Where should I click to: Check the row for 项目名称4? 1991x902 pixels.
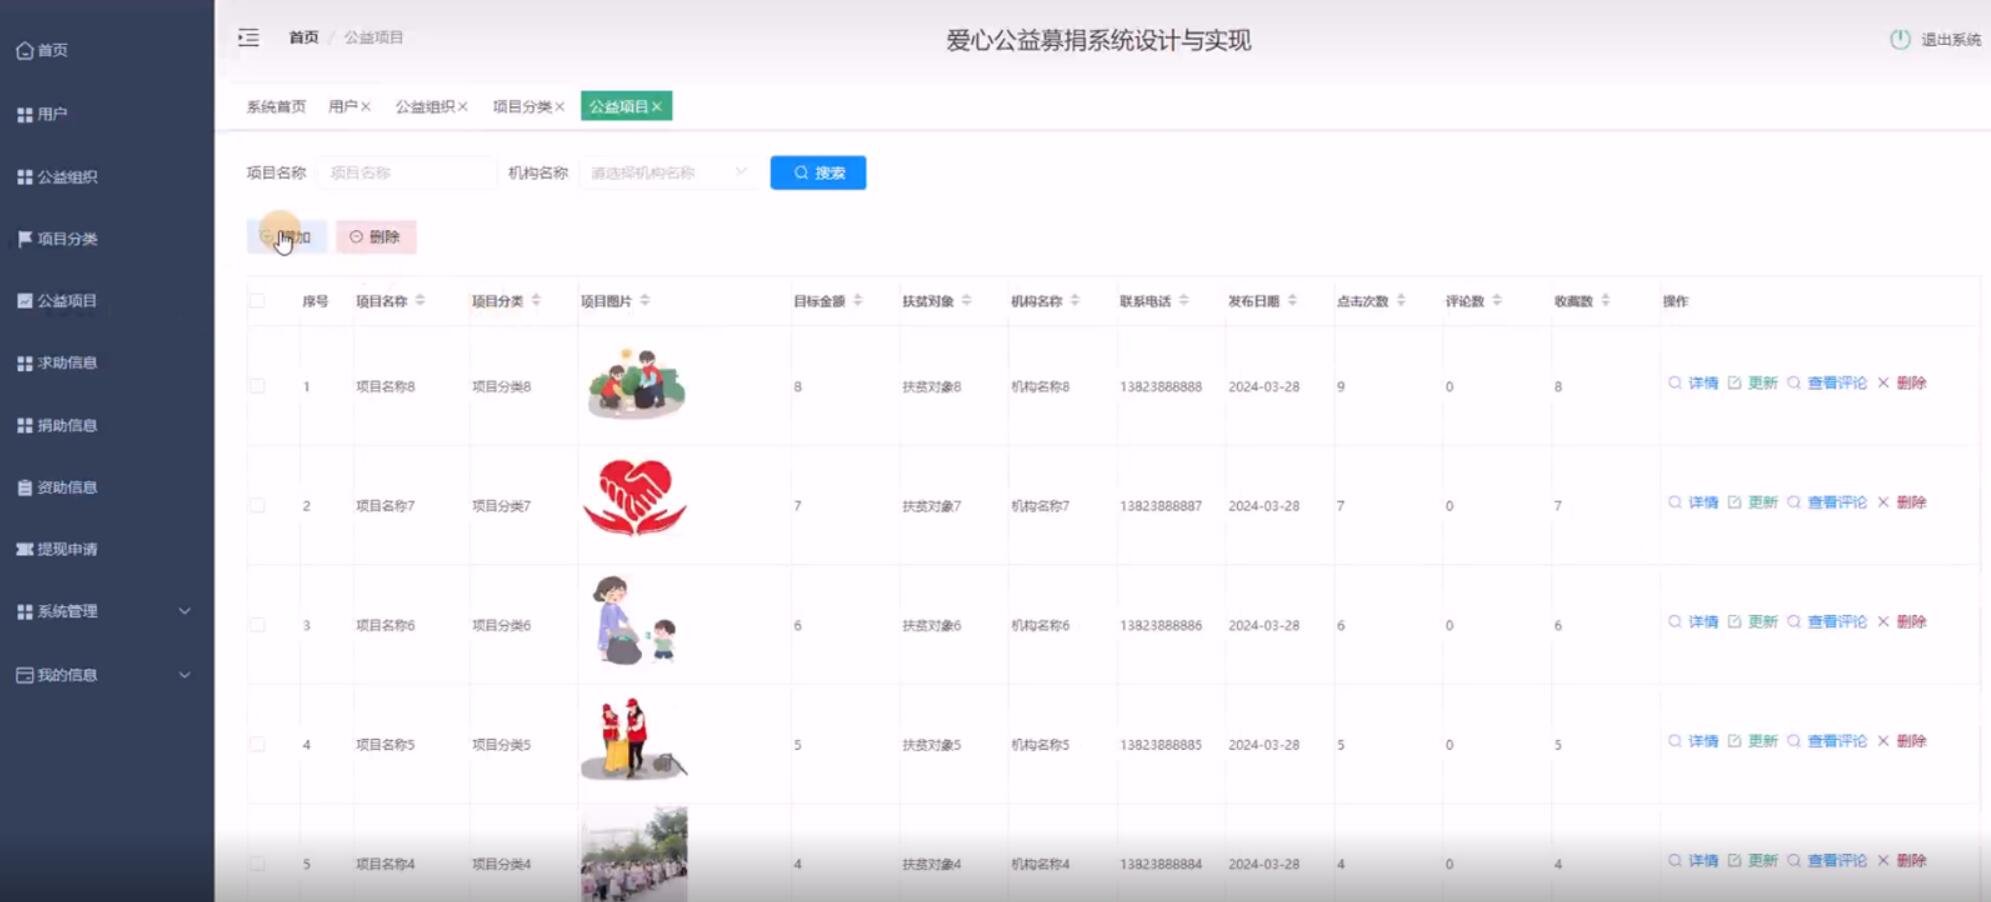coord(257,864)
